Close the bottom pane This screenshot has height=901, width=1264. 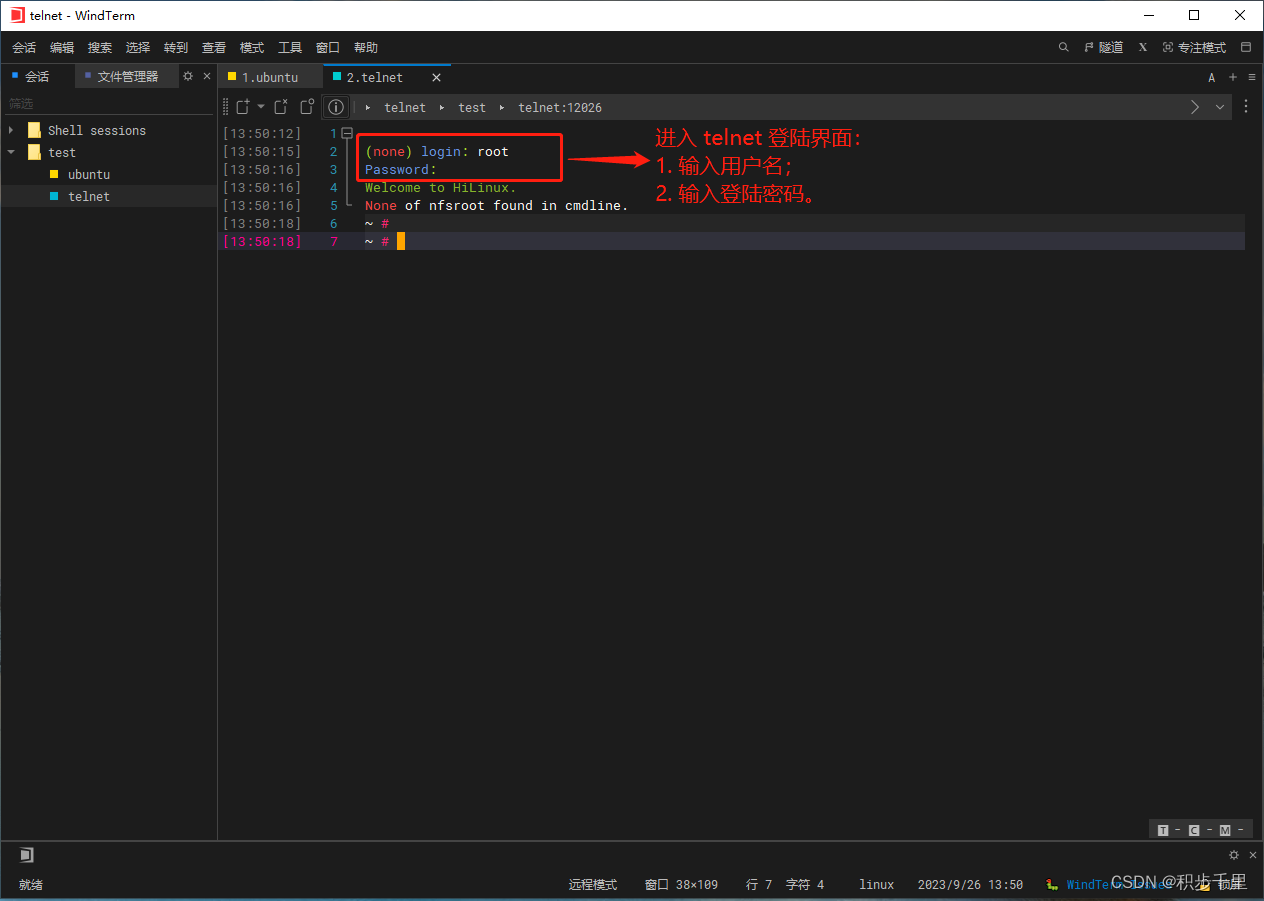coord(1253,855)
